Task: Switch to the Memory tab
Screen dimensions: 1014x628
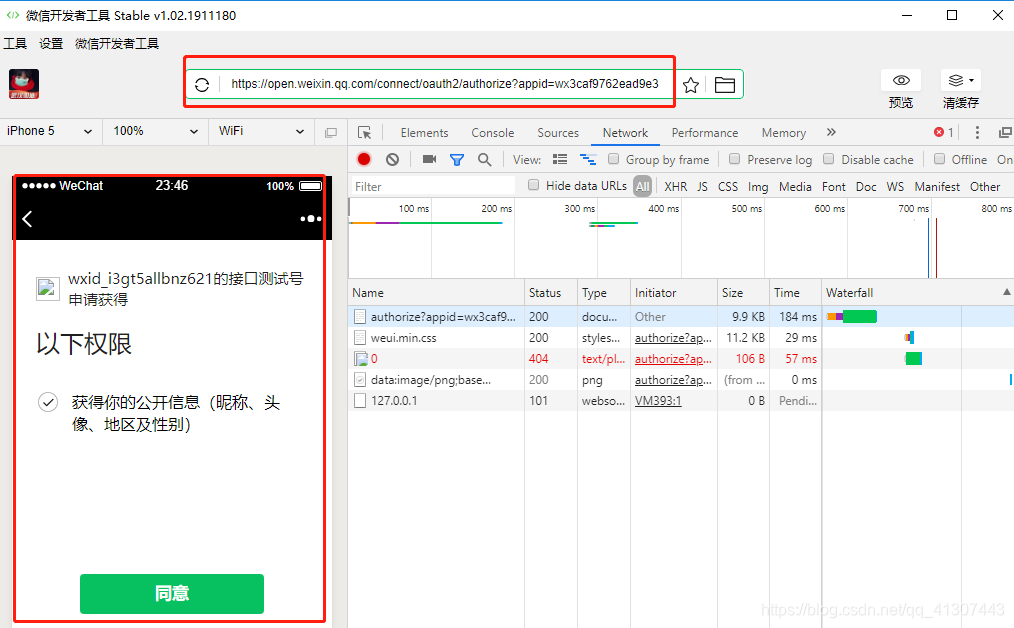Action: point(784,133)
